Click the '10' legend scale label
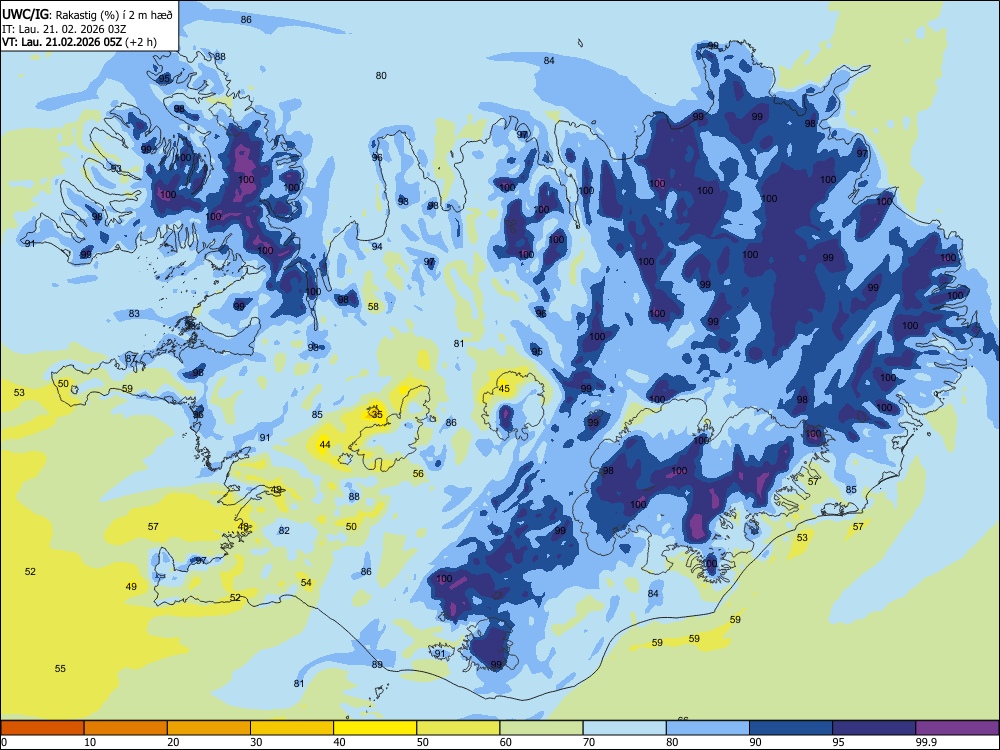 pos(90,742)
